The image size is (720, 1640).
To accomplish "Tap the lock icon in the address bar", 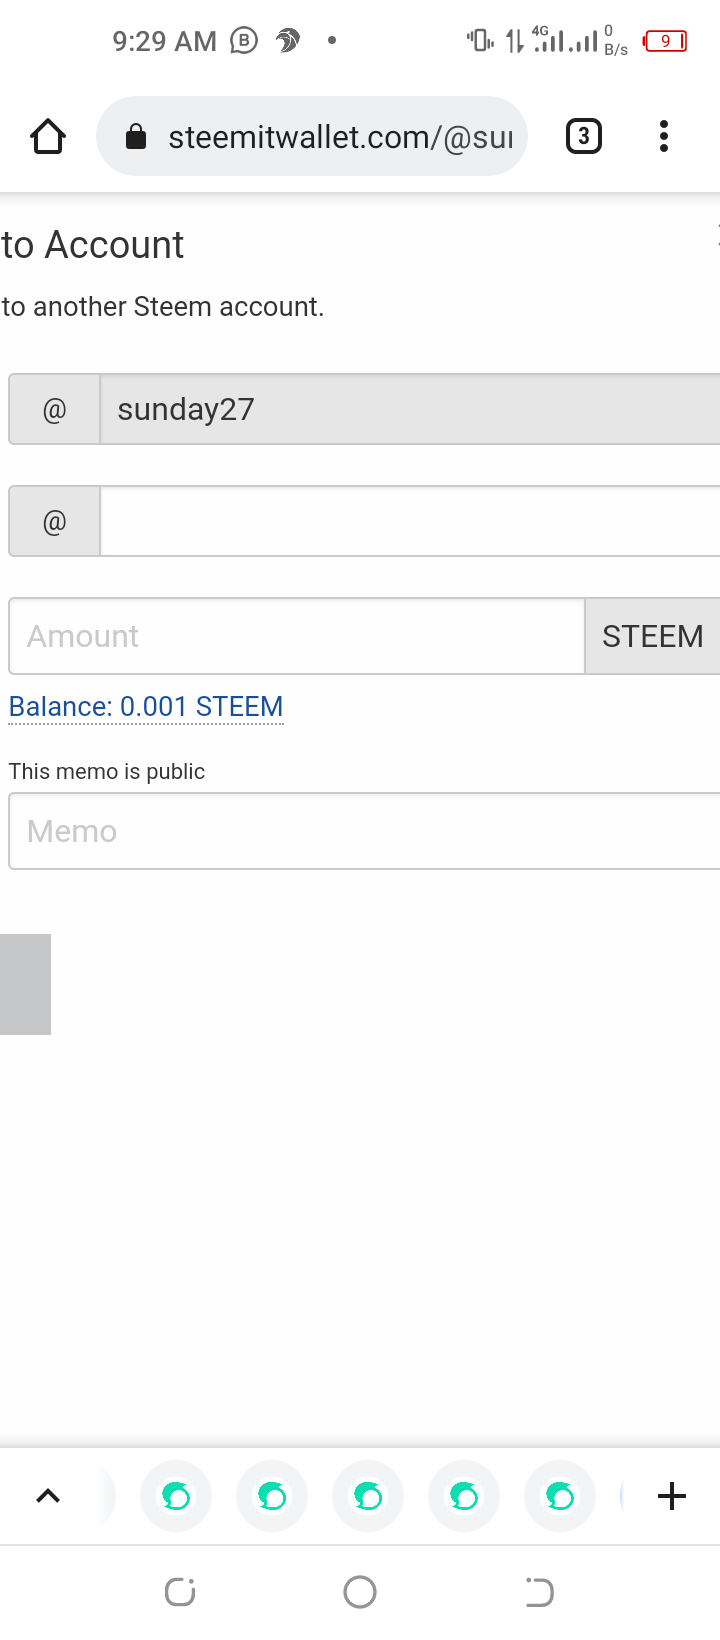I will point(136,137).
